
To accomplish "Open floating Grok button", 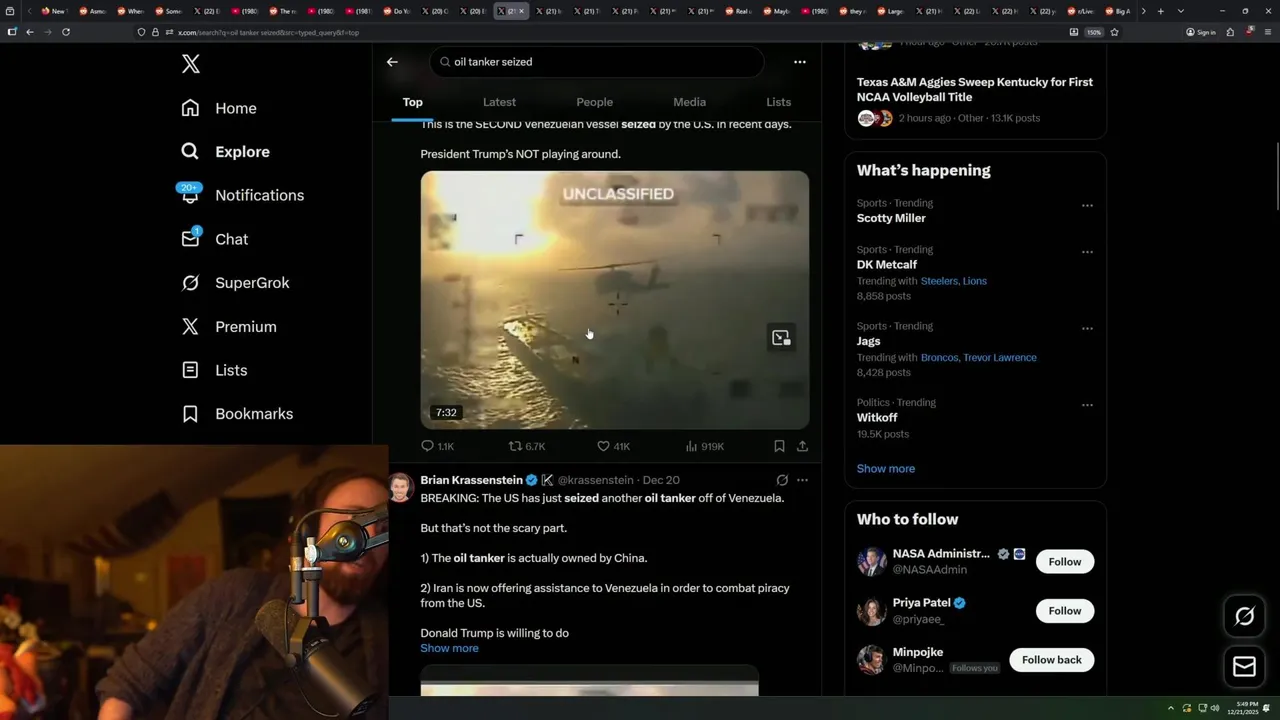I will [x=1244, y=617].
